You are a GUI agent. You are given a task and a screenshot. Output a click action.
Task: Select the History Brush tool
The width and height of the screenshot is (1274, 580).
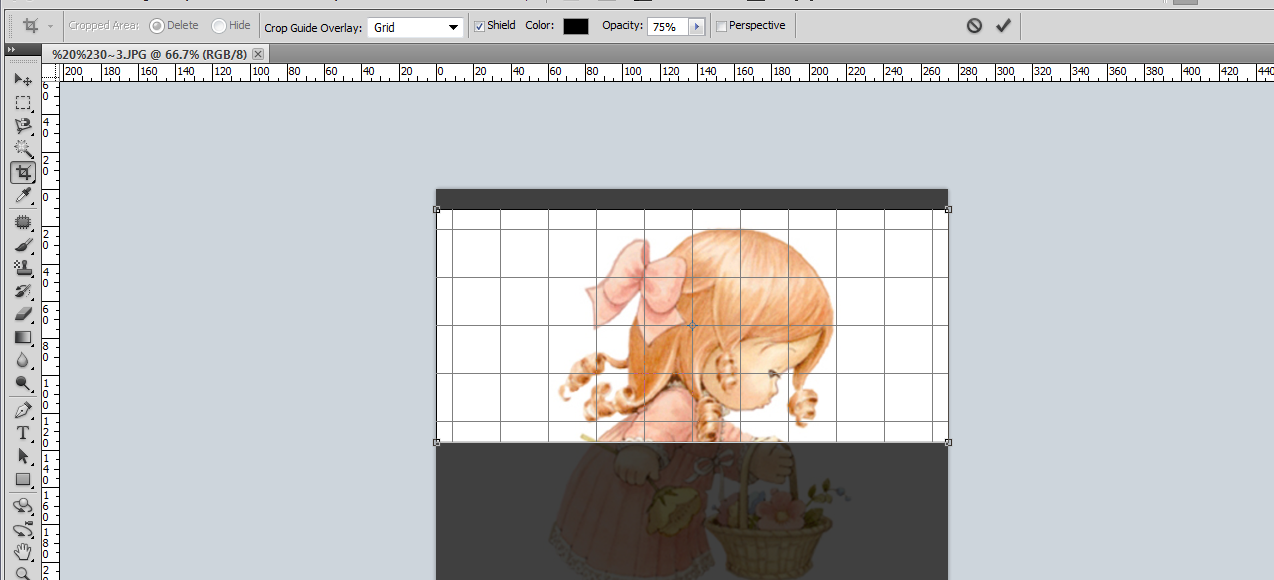click(x=23, y=291)
